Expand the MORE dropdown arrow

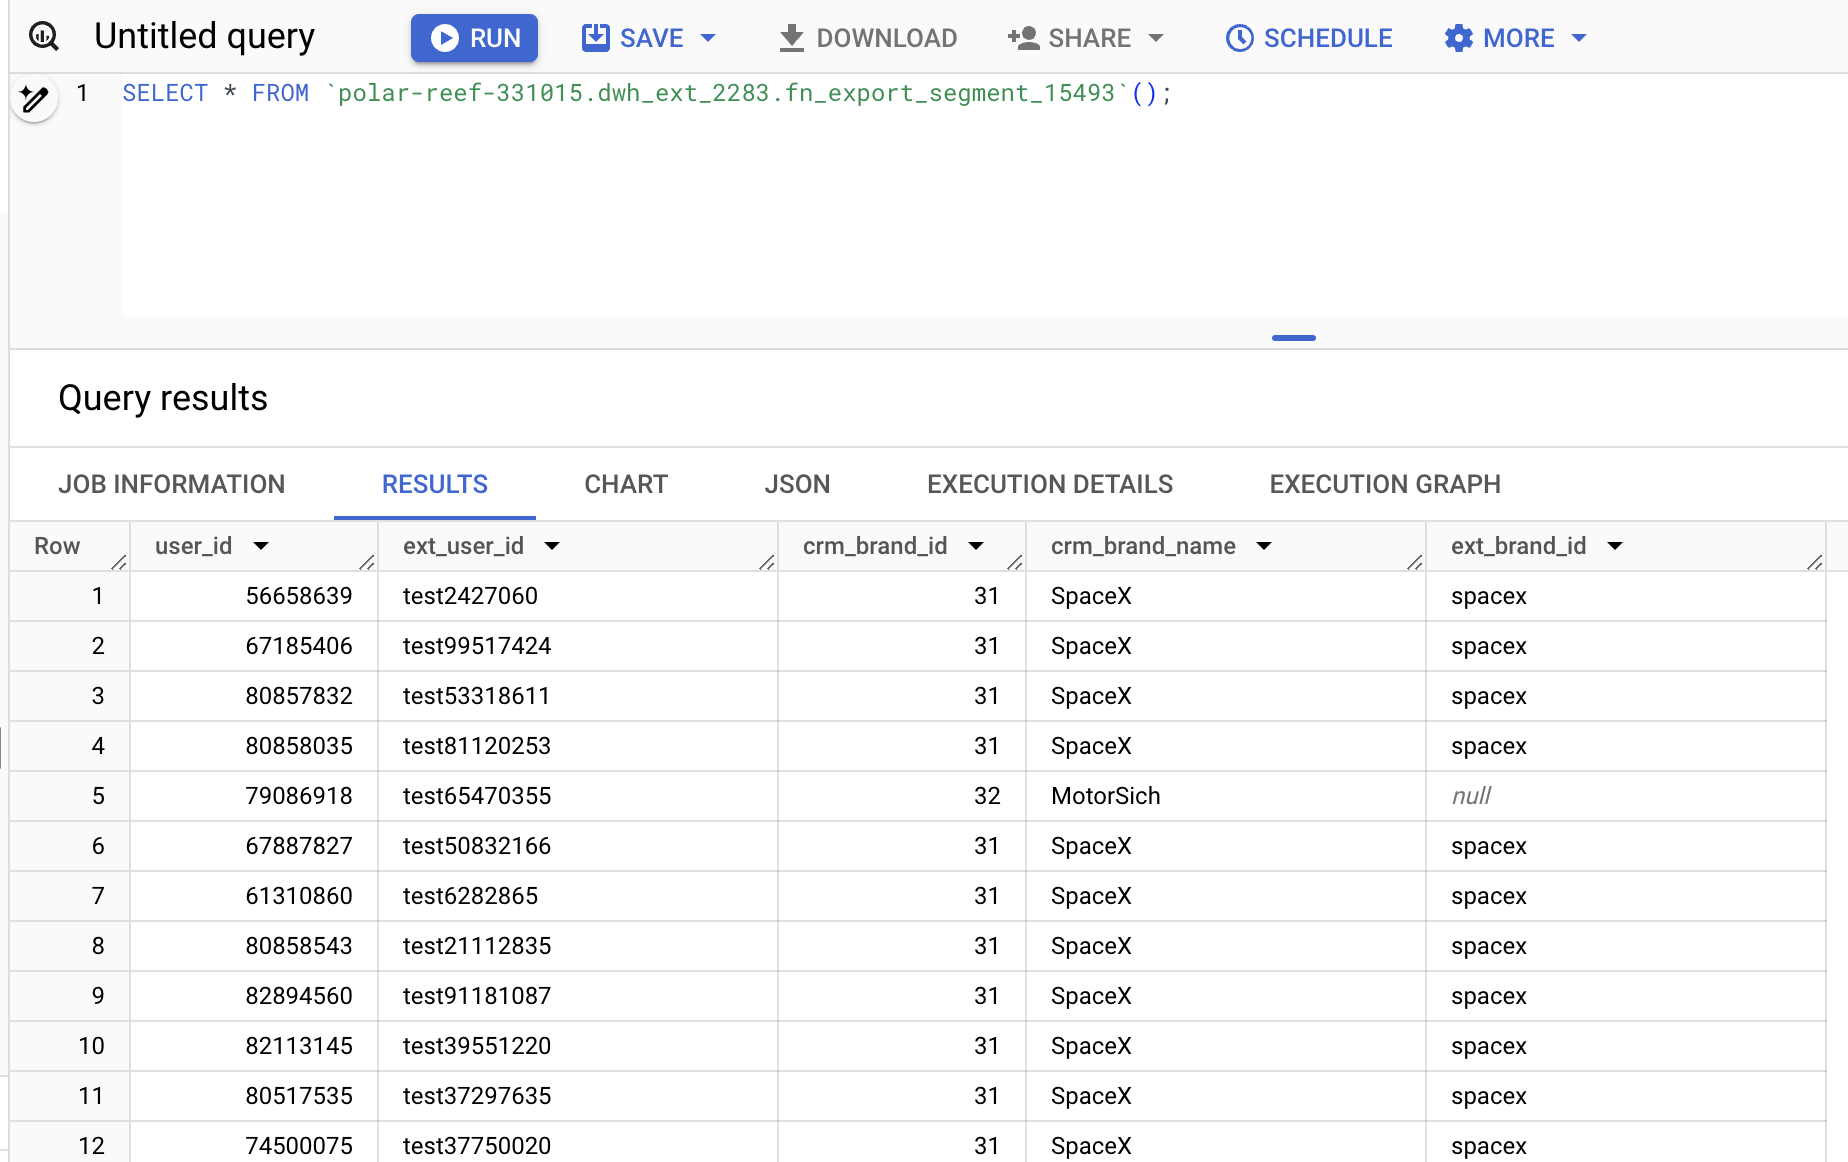[1579, 38]
